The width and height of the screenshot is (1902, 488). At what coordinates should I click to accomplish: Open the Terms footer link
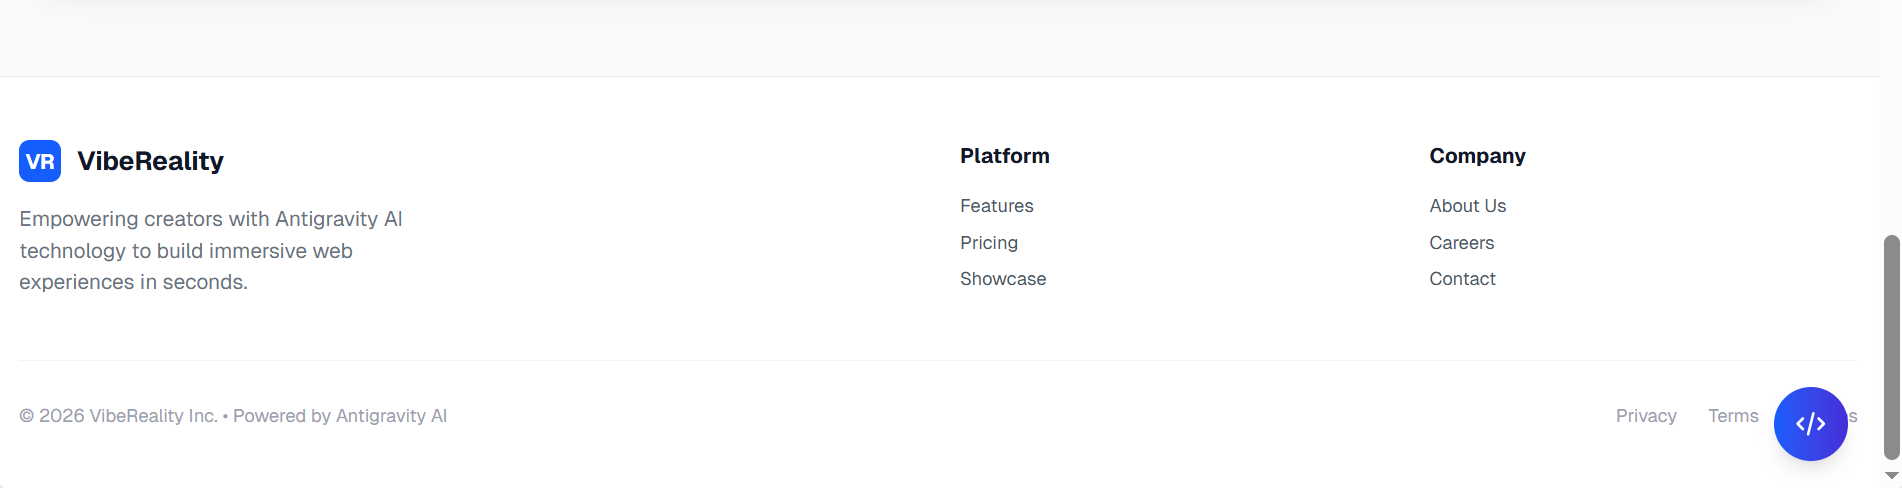[x=1733, y=416]
